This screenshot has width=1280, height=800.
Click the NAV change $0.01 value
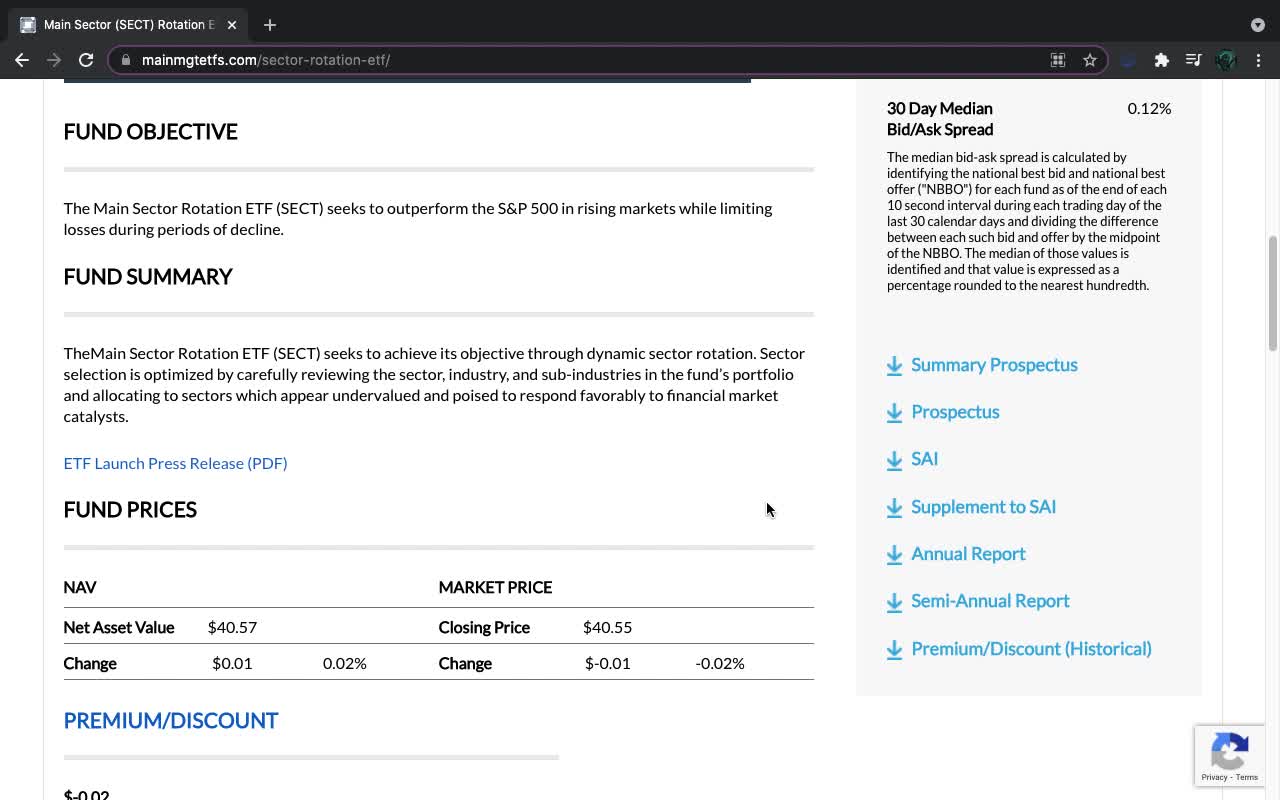232,663
